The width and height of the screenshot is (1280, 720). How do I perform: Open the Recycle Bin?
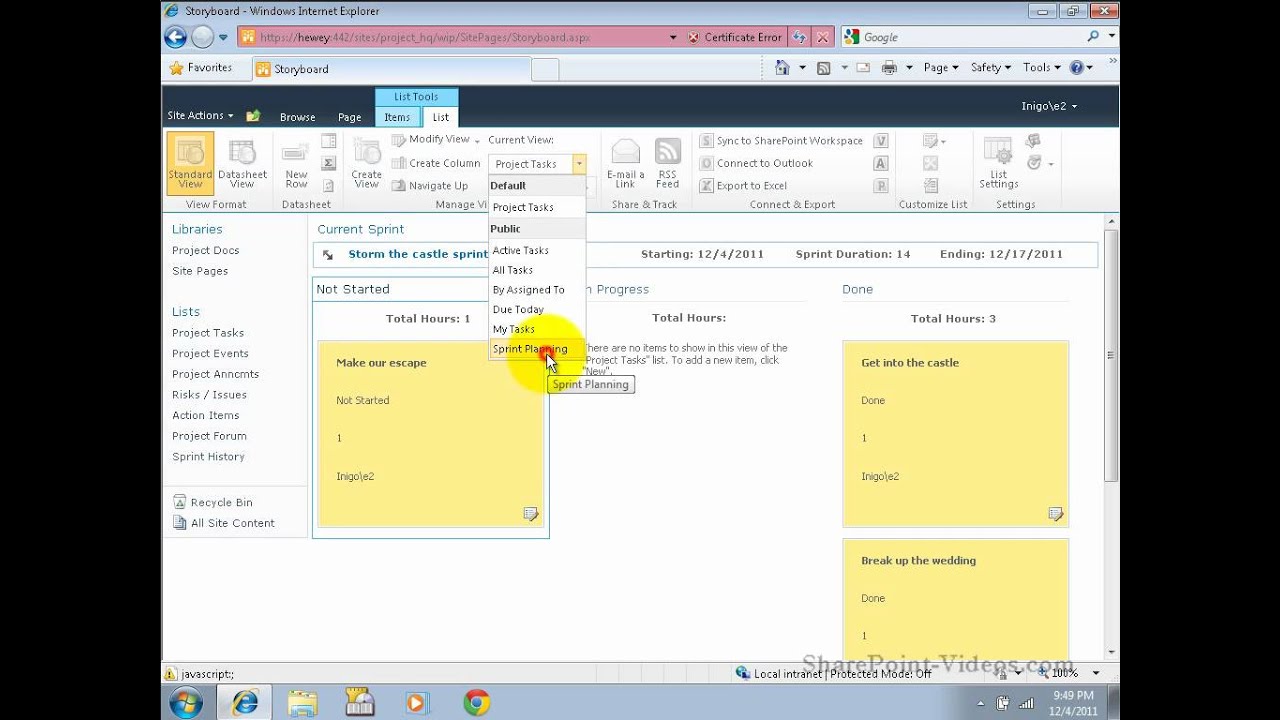coord(213,502)
